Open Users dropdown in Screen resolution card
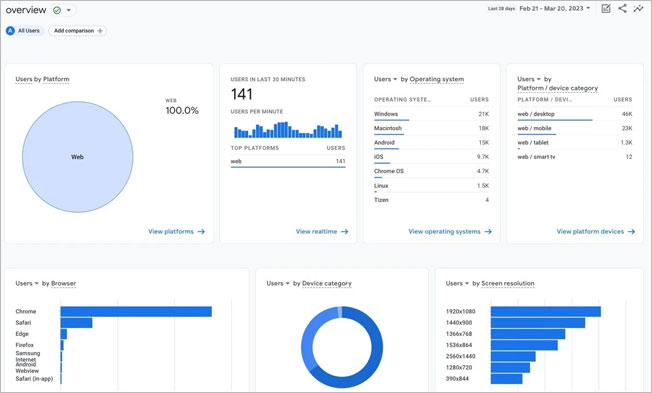Screen dimensions: 652x393 [x=457, y=283]
